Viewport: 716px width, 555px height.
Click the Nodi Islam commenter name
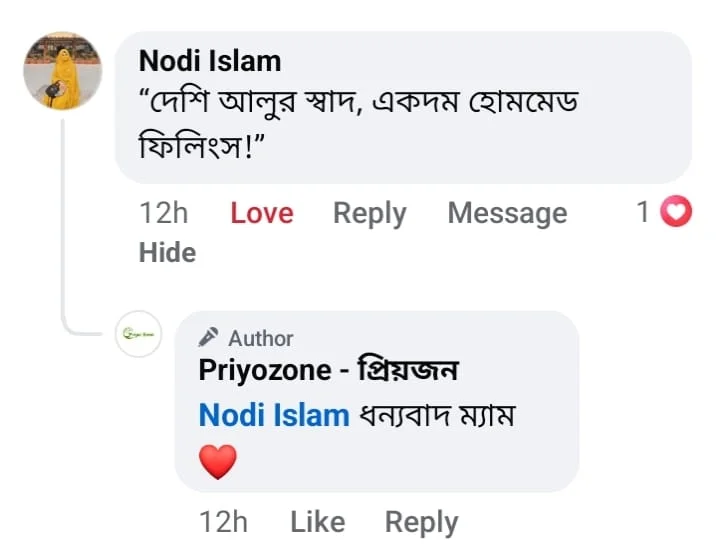click(210, 61)
